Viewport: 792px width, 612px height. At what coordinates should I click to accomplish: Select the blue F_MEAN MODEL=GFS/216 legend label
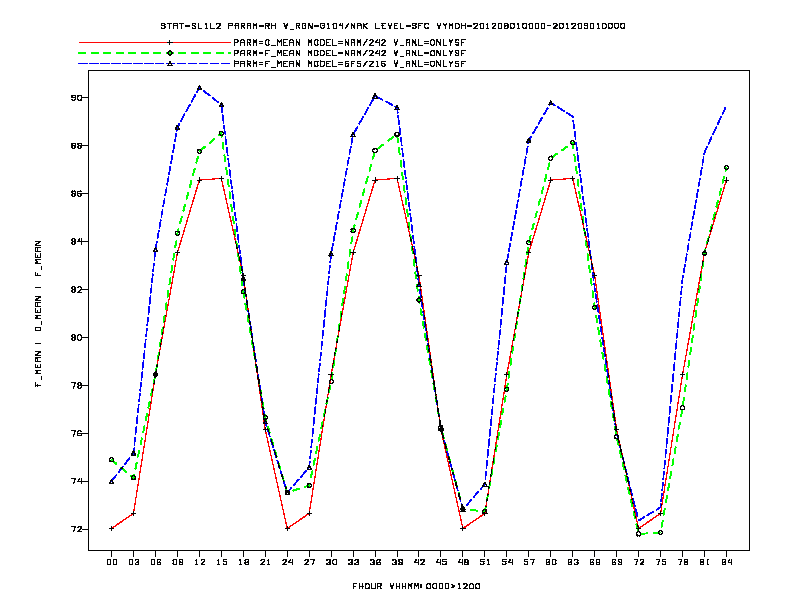[350, 64]
